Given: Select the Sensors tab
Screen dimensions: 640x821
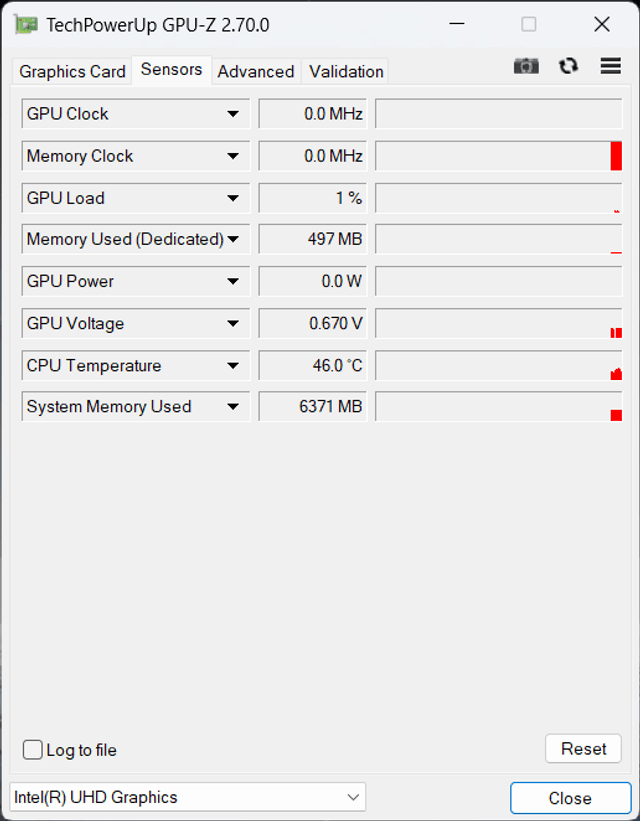Looking at the screenshot, I should pos(171,70).
